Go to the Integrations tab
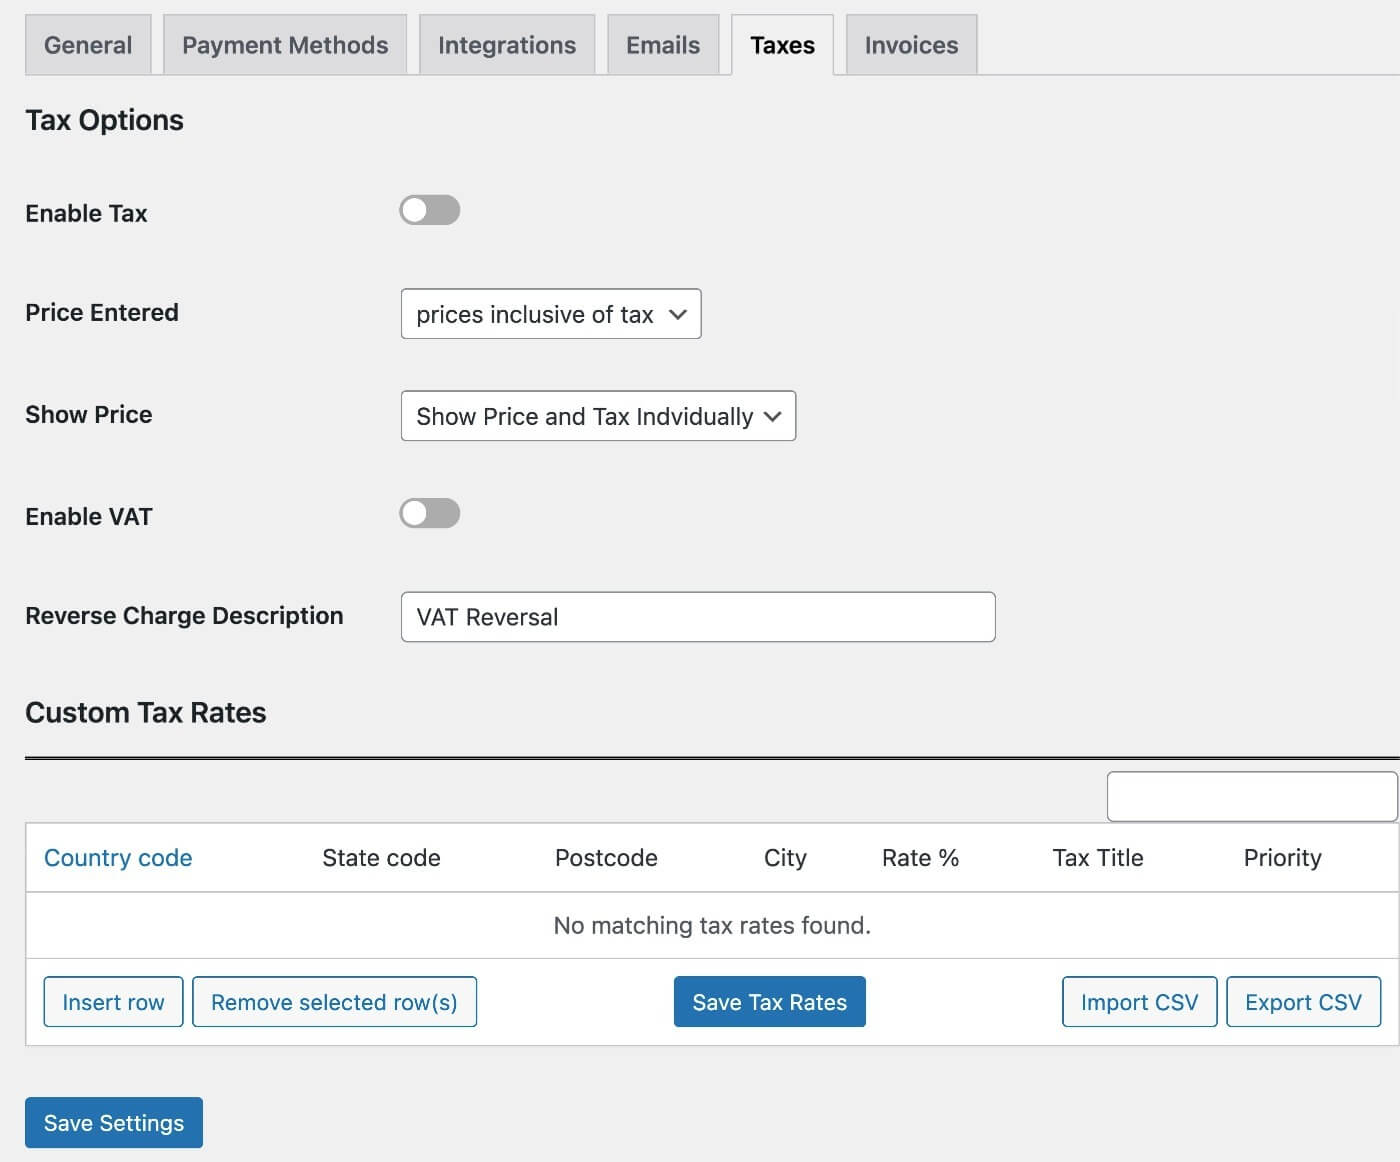Image resolution: width=1400 pixels, height=1162 pixels. (507, 45)
